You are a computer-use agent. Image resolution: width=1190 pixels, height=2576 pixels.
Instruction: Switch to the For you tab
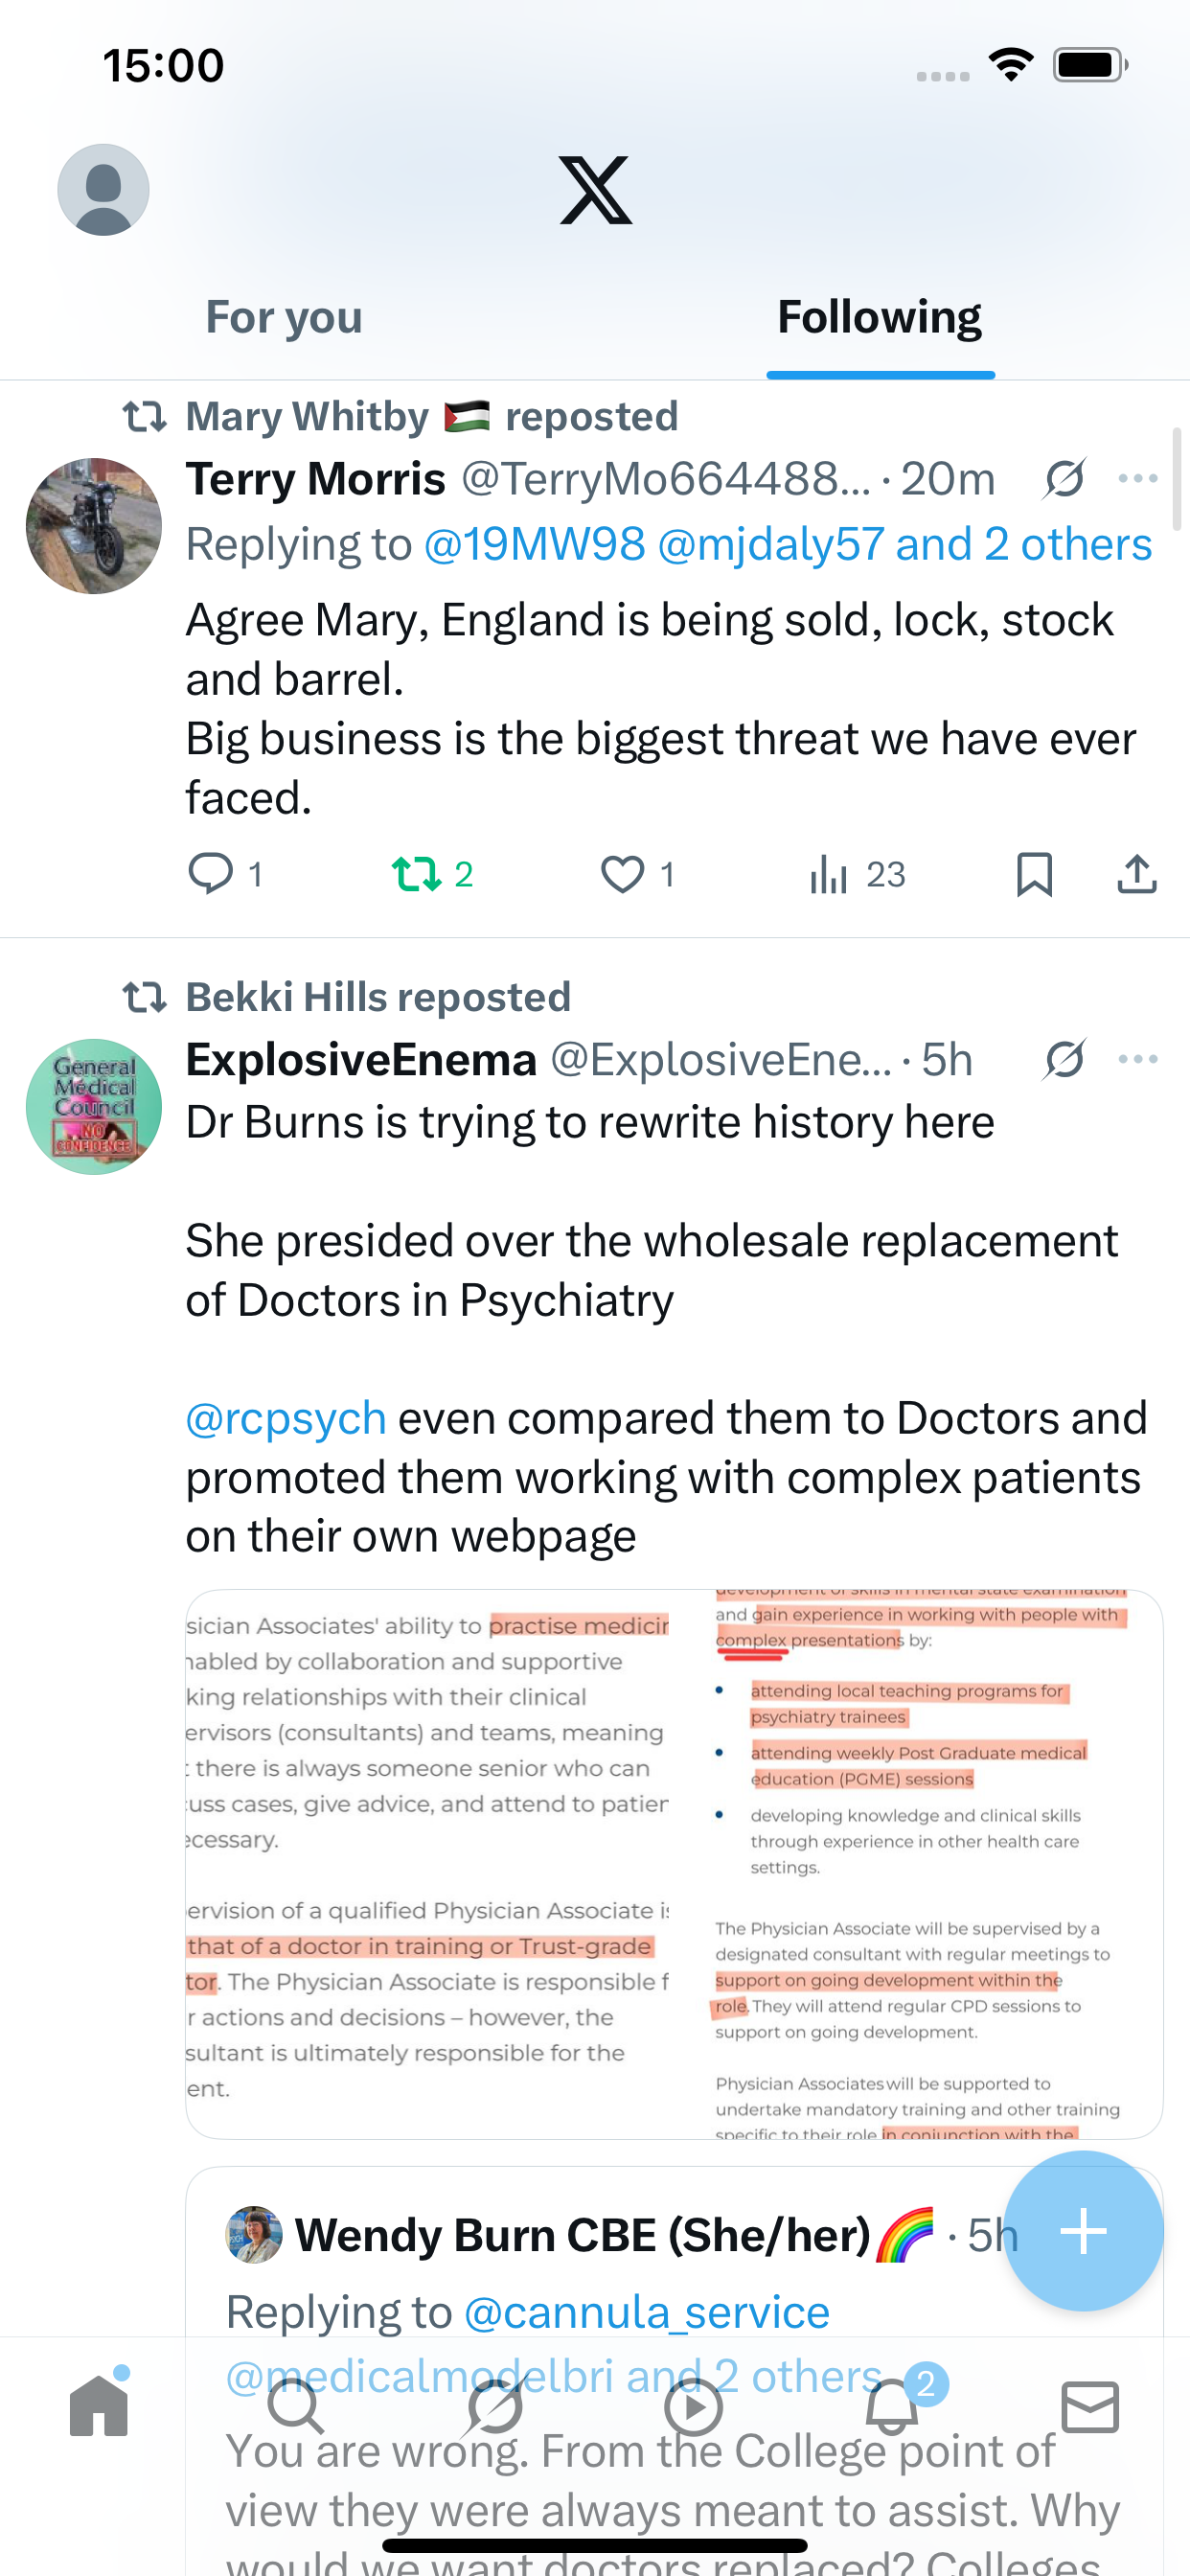click(x=284, y=318)
